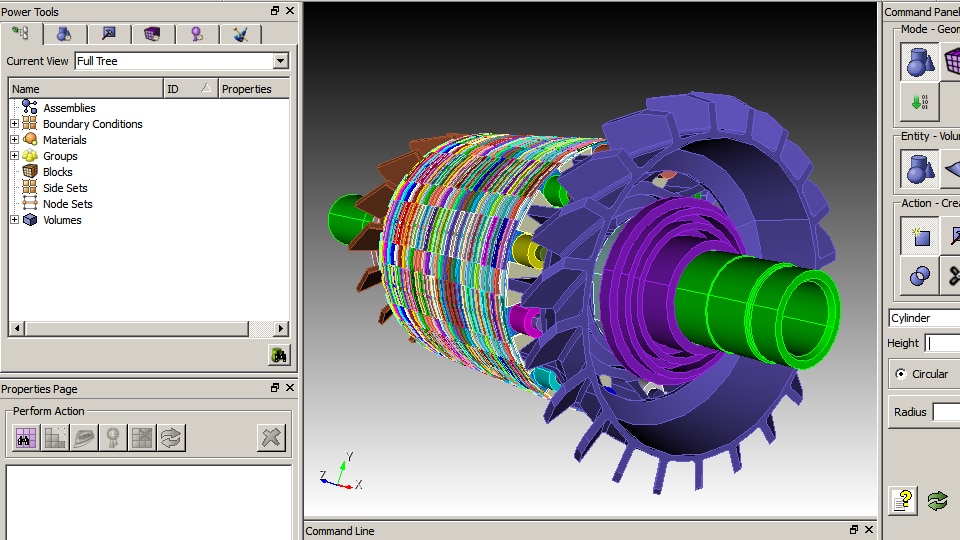Viewport: 960px width, 540px height.
Task: Click the green down-arrow mode icon
Action: (x=919, y=102)
